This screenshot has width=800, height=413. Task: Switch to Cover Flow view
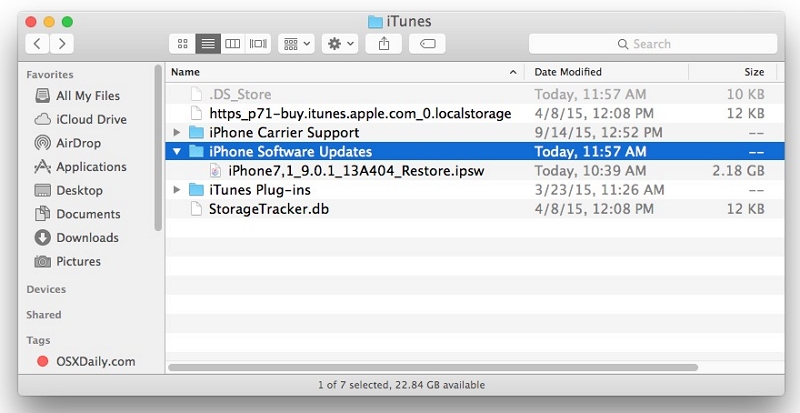point(258,44)
